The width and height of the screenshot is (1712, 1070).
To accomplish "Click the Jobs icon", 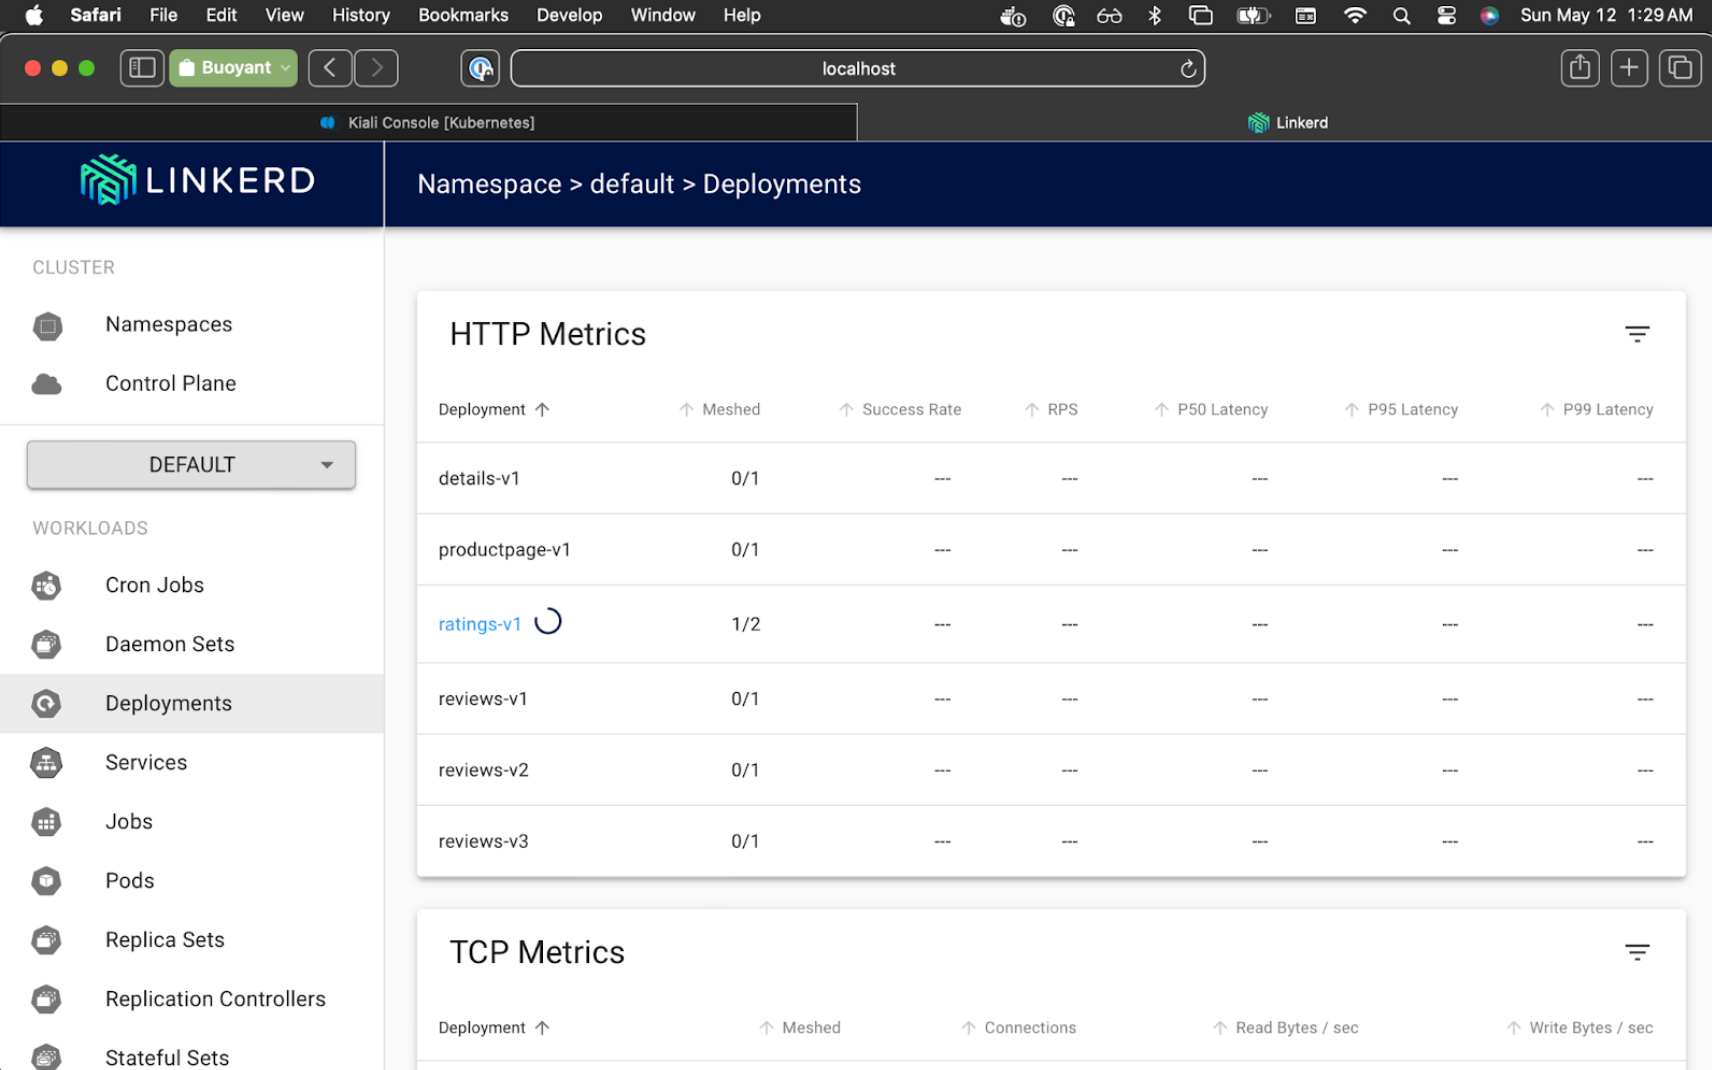I will pos(46,822).
